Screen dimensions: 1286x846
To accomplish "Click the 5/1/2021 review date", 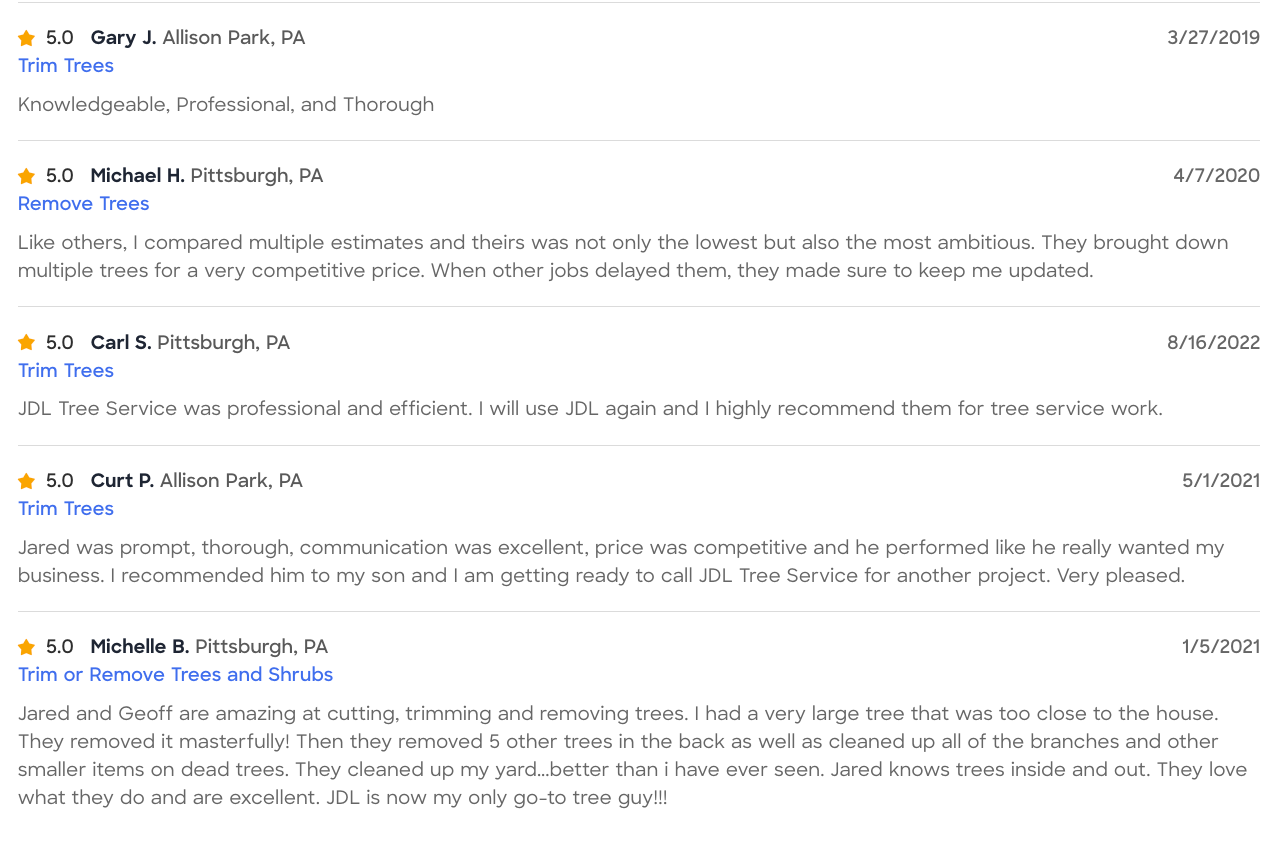I will pyautogui.click(x=1221, y=481).
